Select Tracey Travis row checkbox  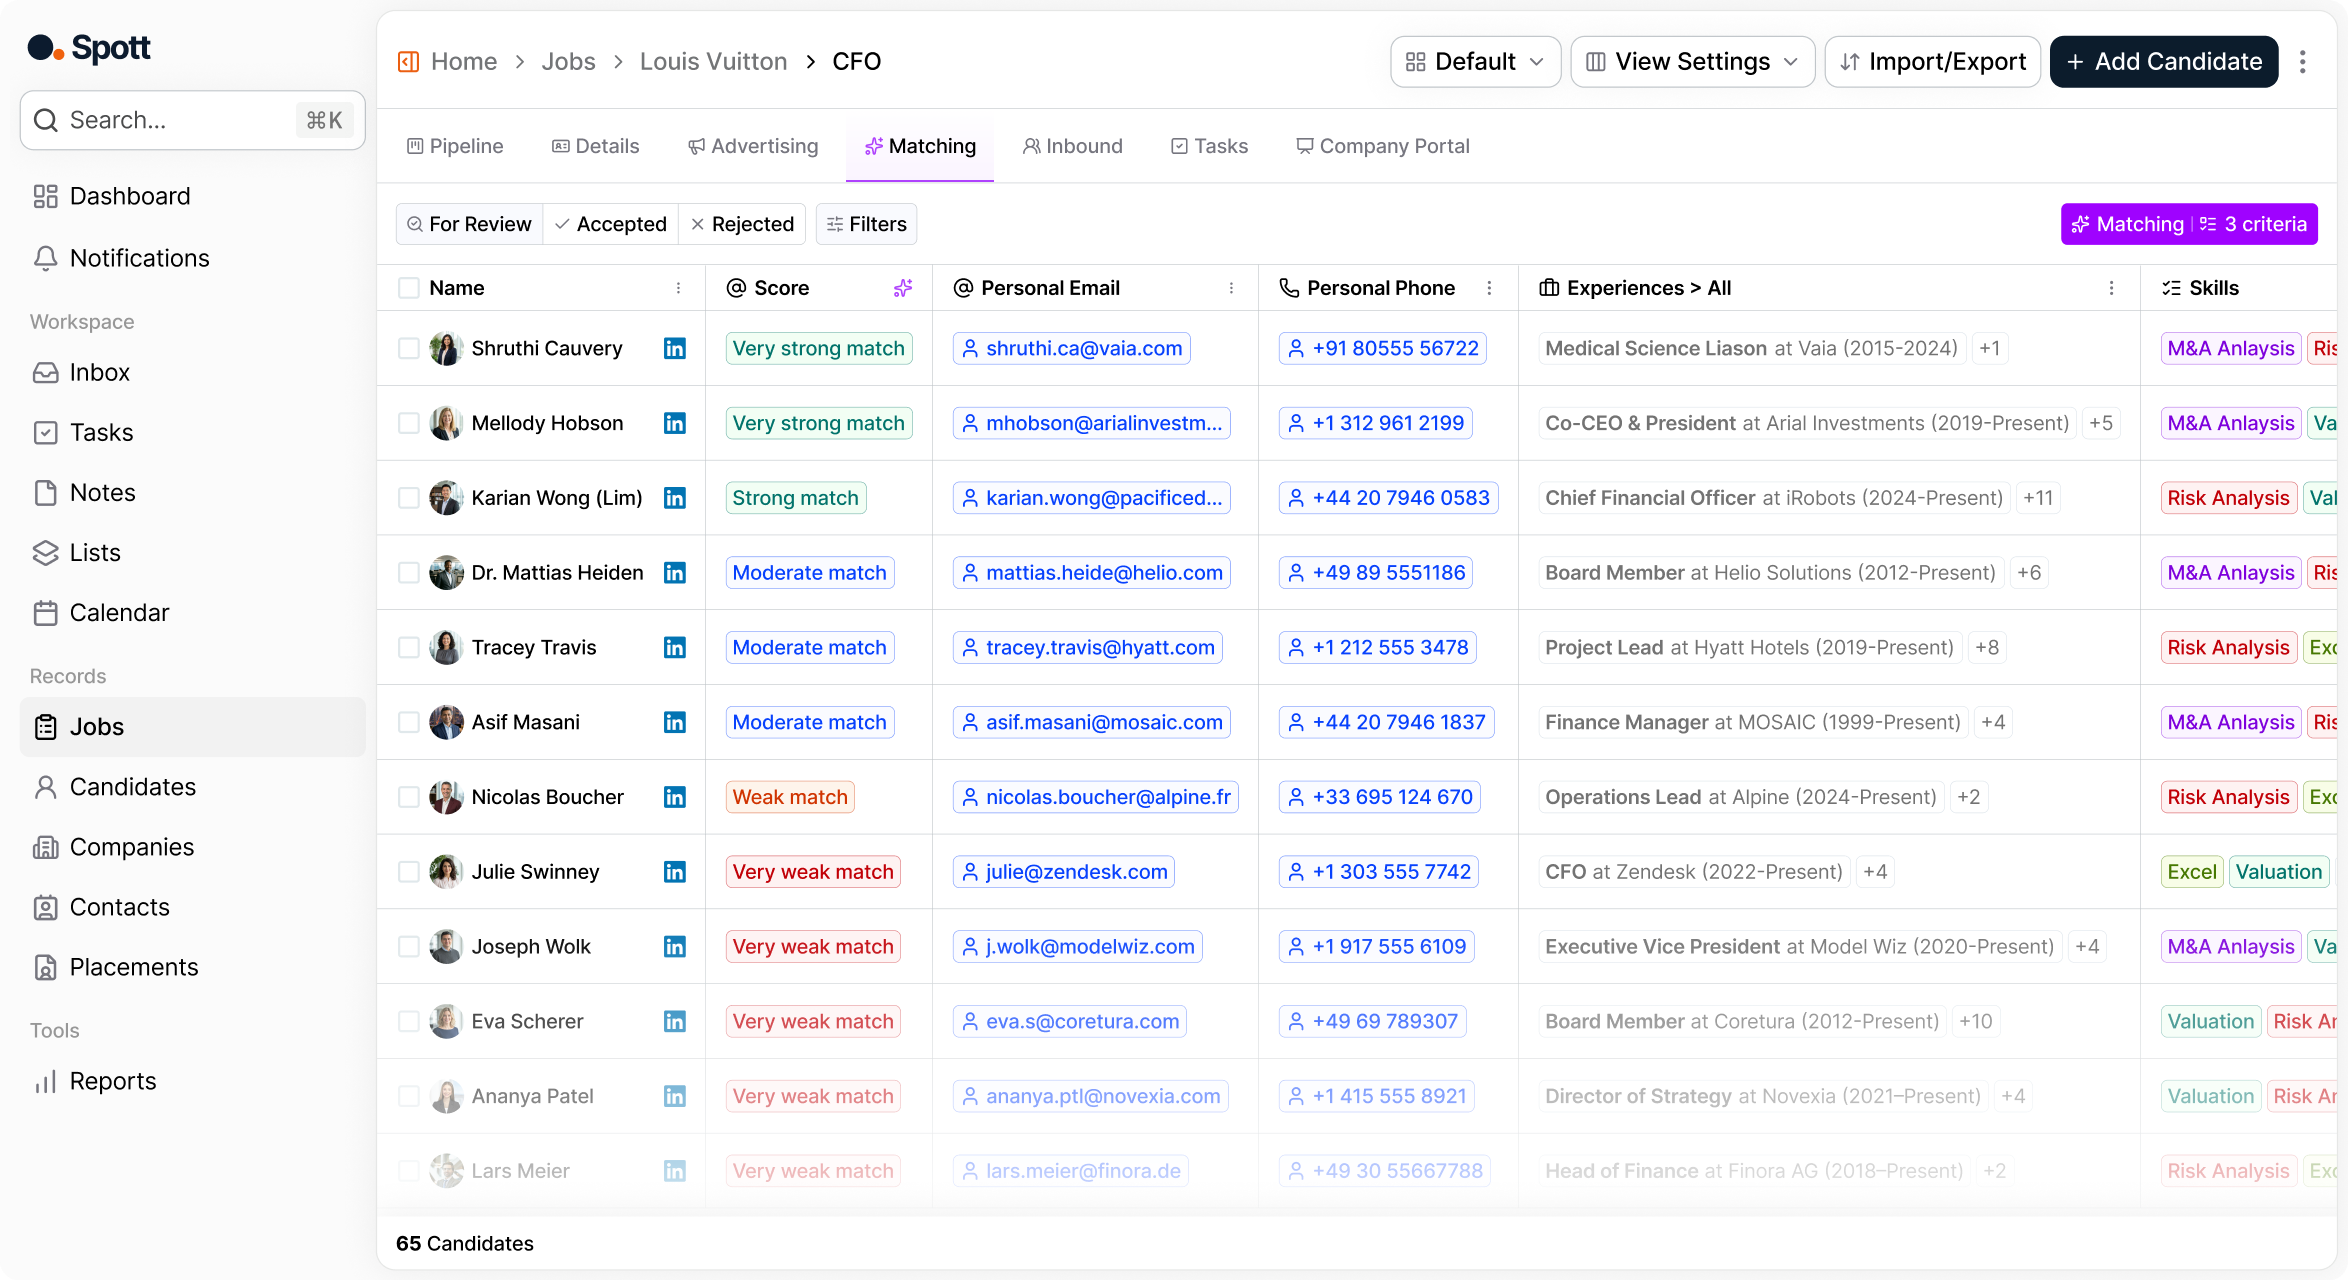[x=408, y=647]
